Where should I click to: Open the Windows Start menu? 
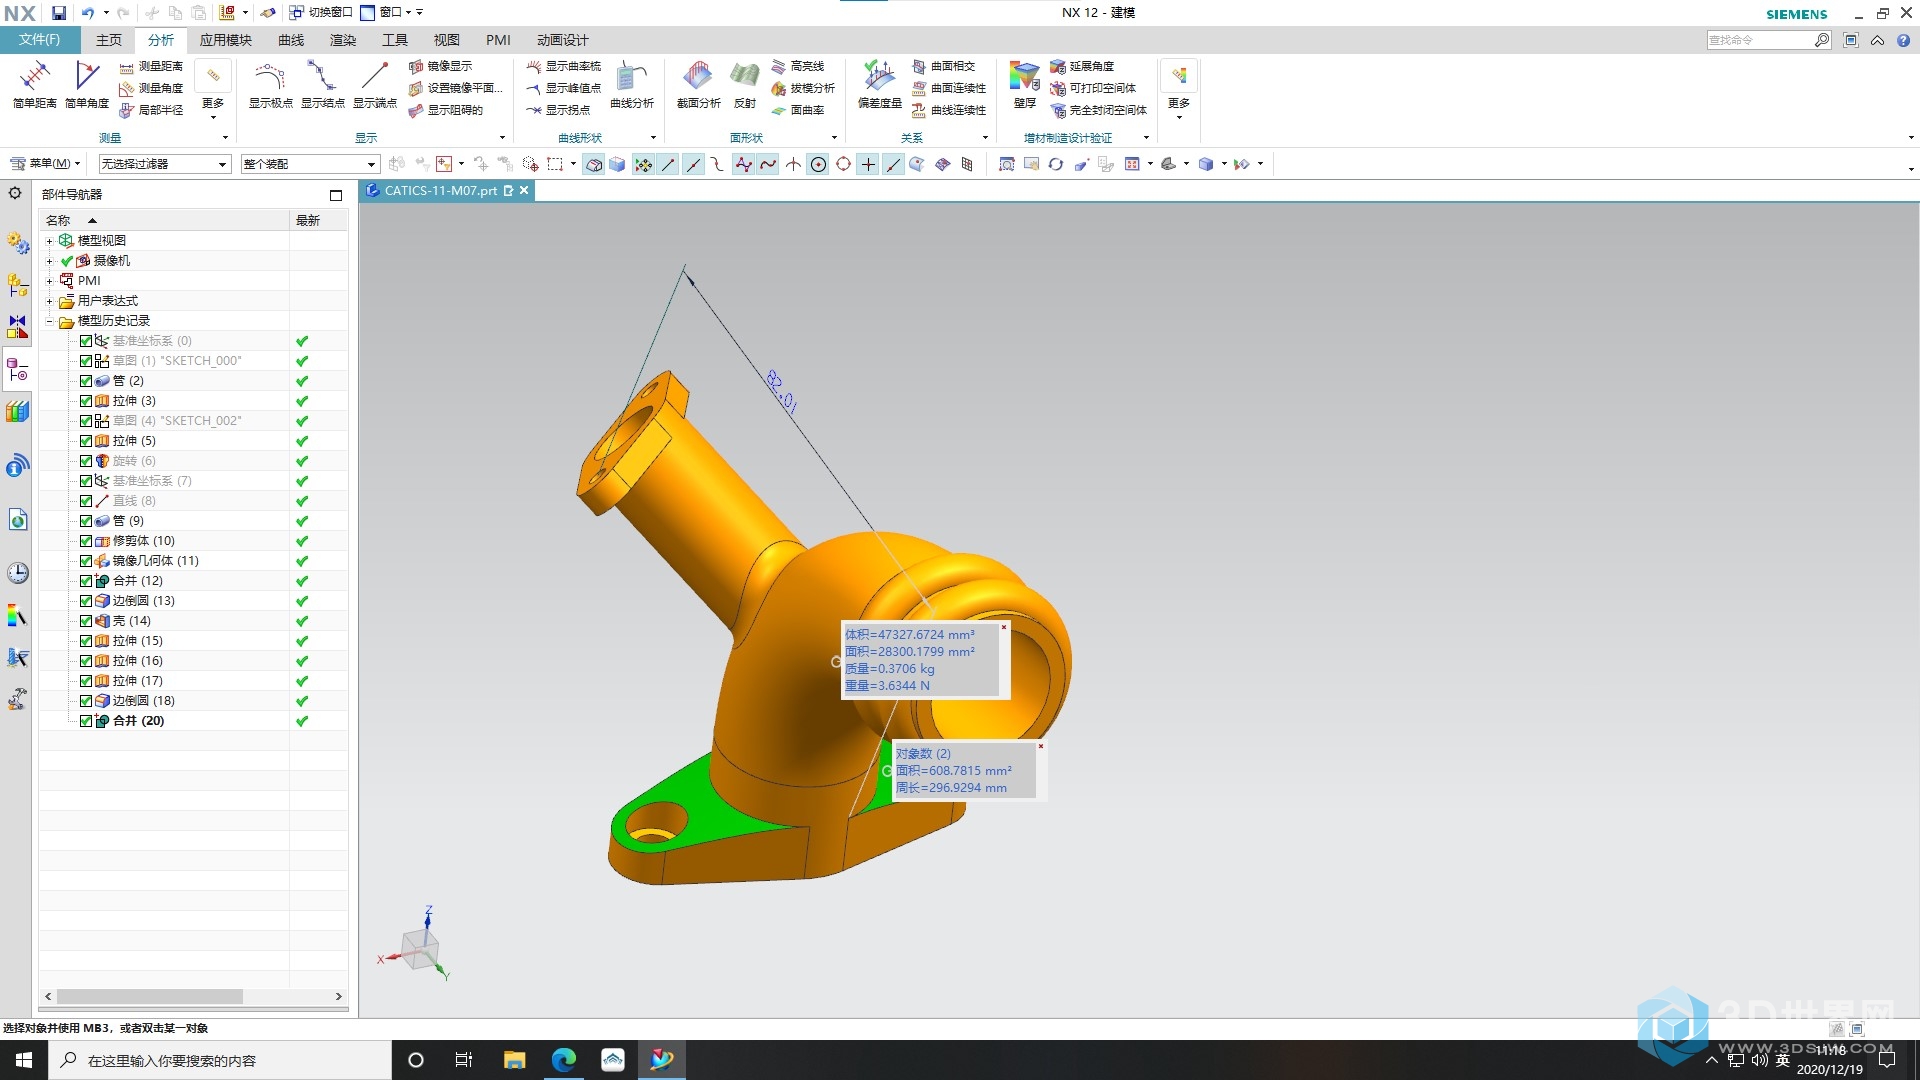coord(24,1060)
